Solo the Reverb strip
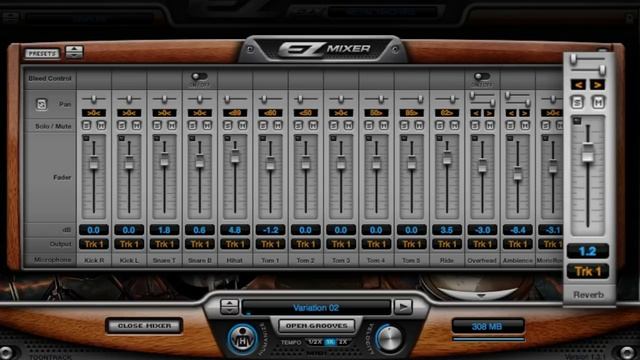The height and width of the screenshot is (360, 640). pyautogui.click(x=578, y=102)
